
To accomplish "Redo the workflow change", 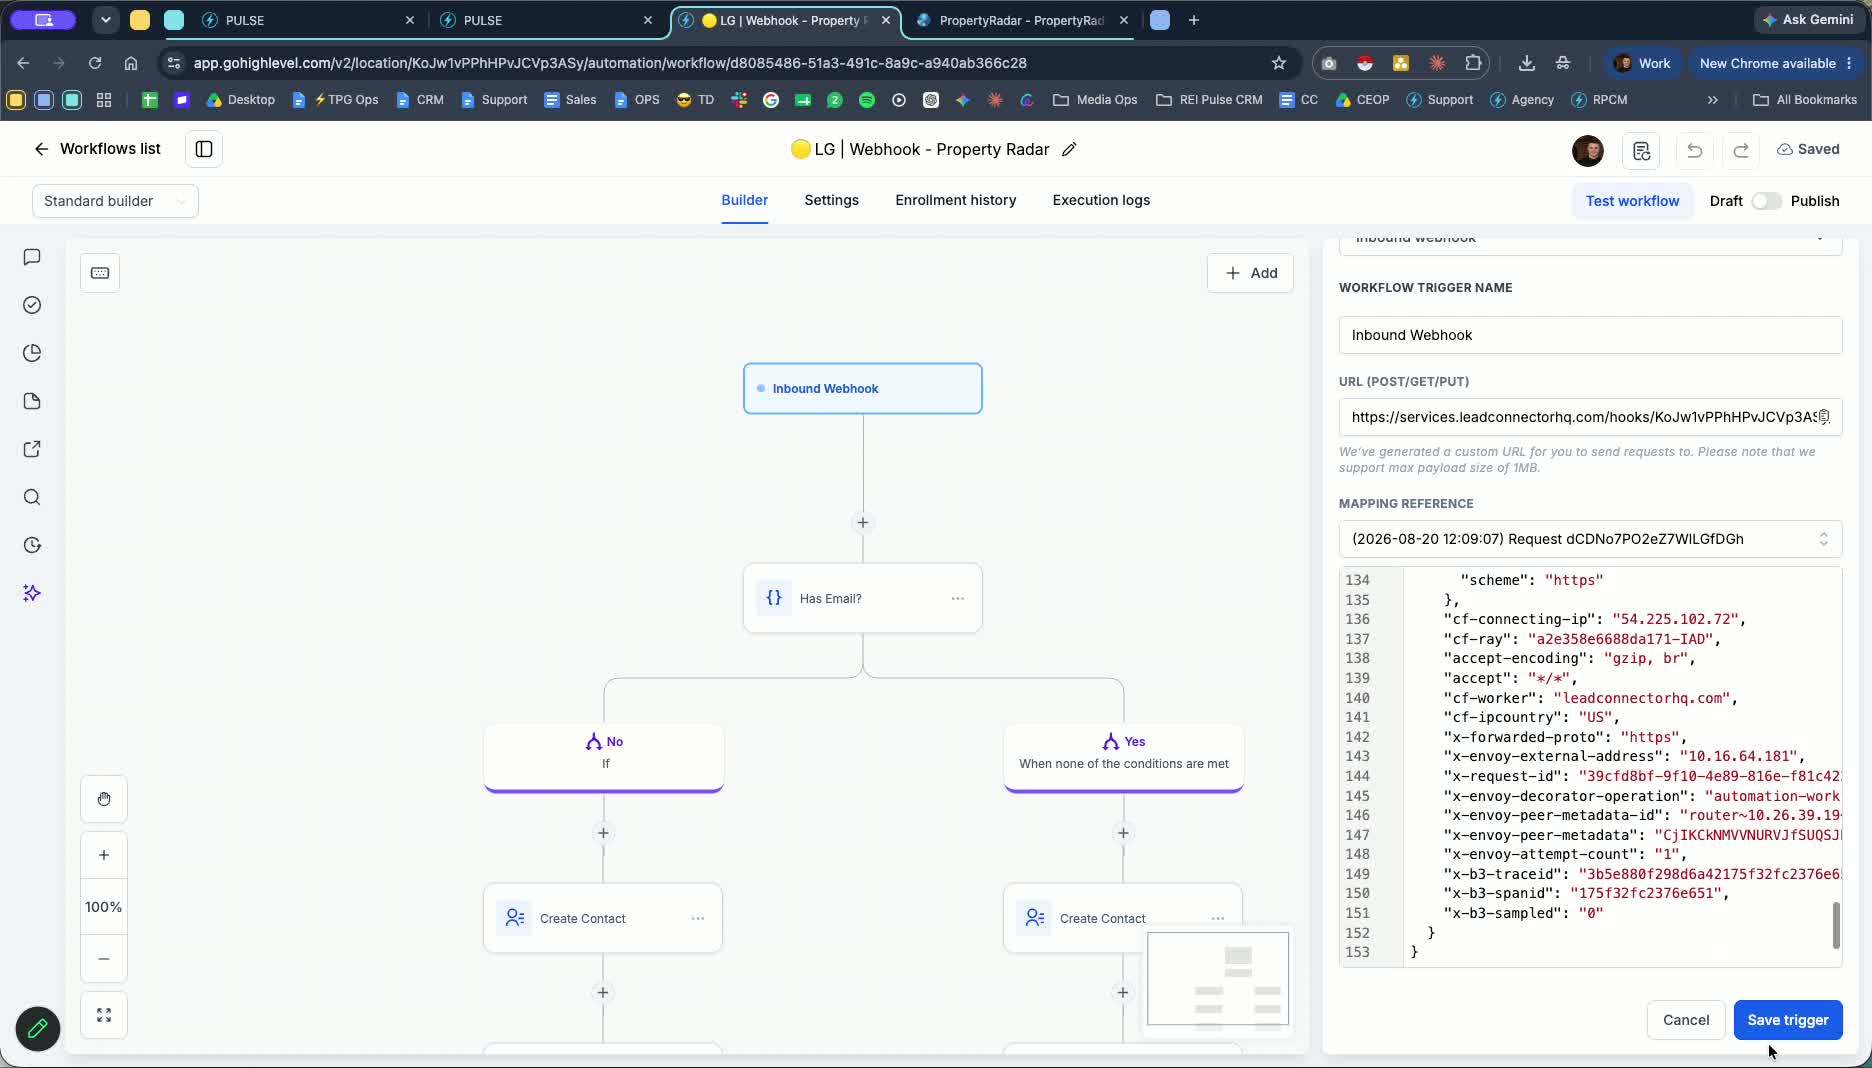I will tap(1741, 150).
